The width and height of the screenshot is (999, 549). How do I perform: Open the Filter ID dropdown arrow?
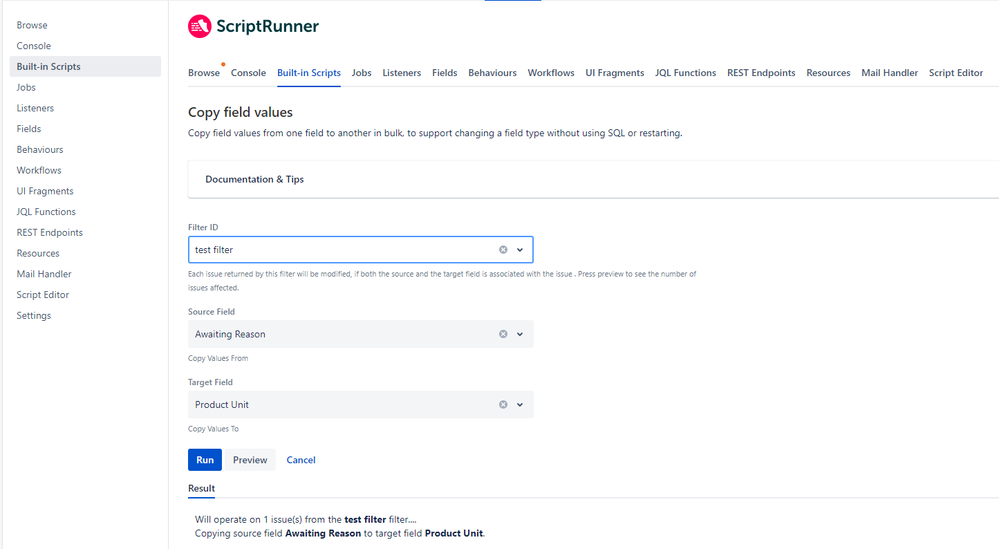[520, 250]
